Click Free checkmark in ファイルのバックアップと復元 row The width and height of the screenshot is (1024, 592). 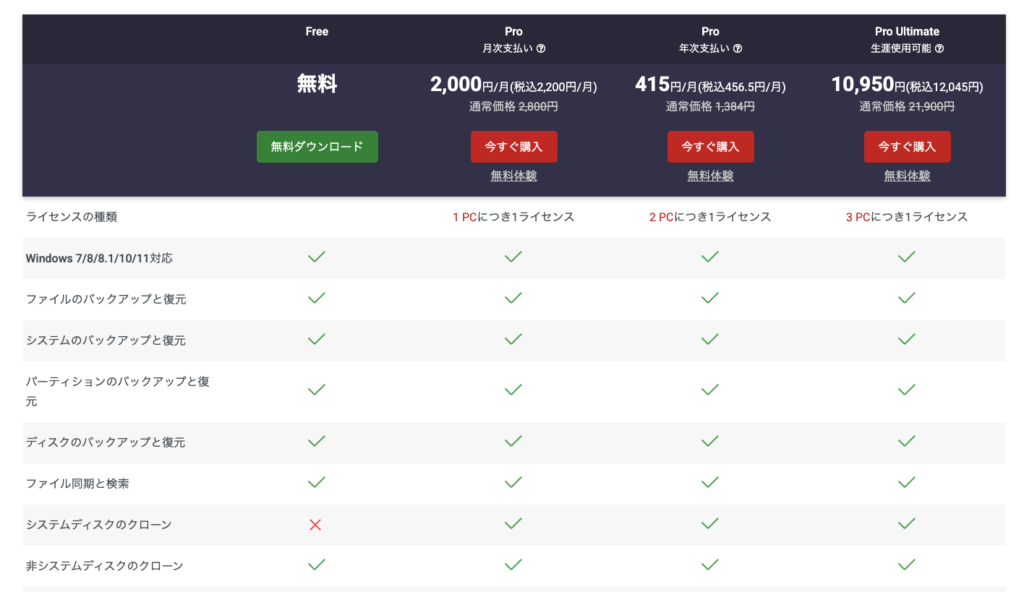[x=317, y=298]
